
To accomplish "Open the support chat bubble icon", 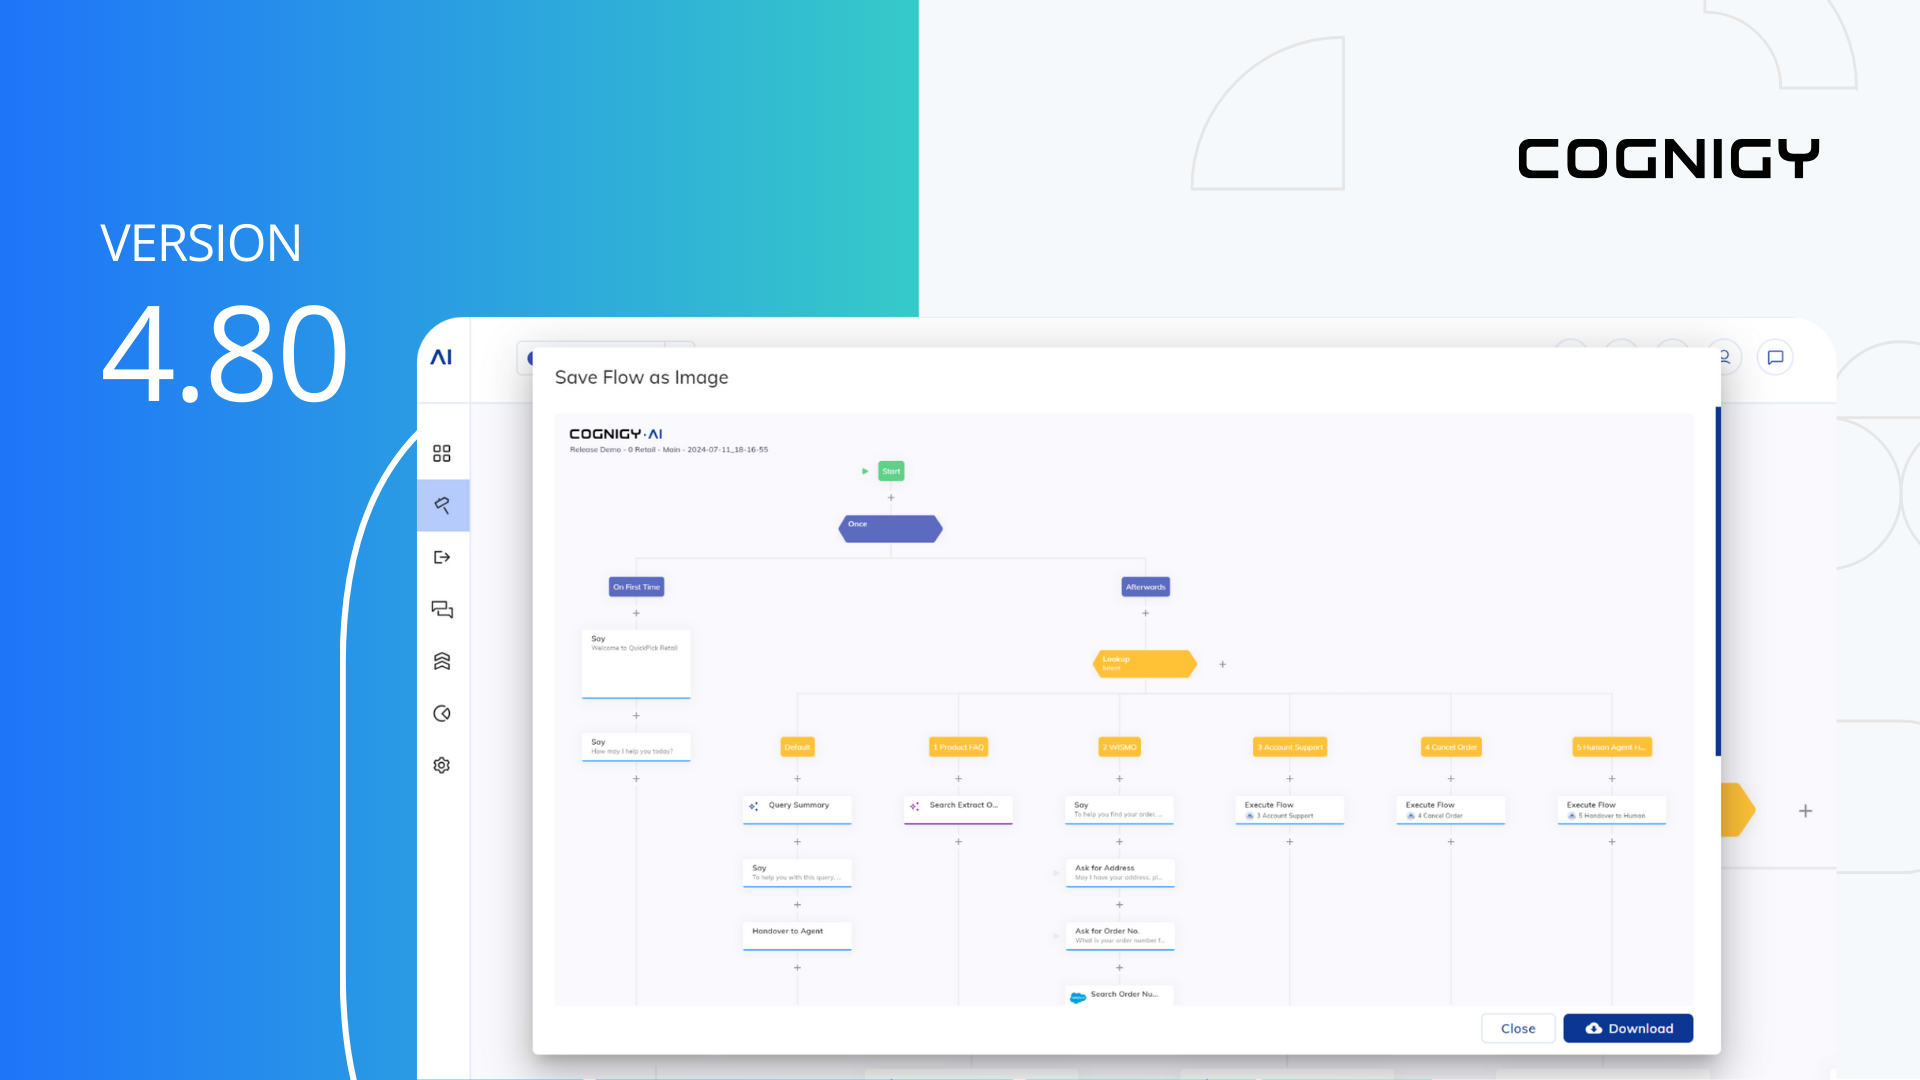I will click(1775, 357).
